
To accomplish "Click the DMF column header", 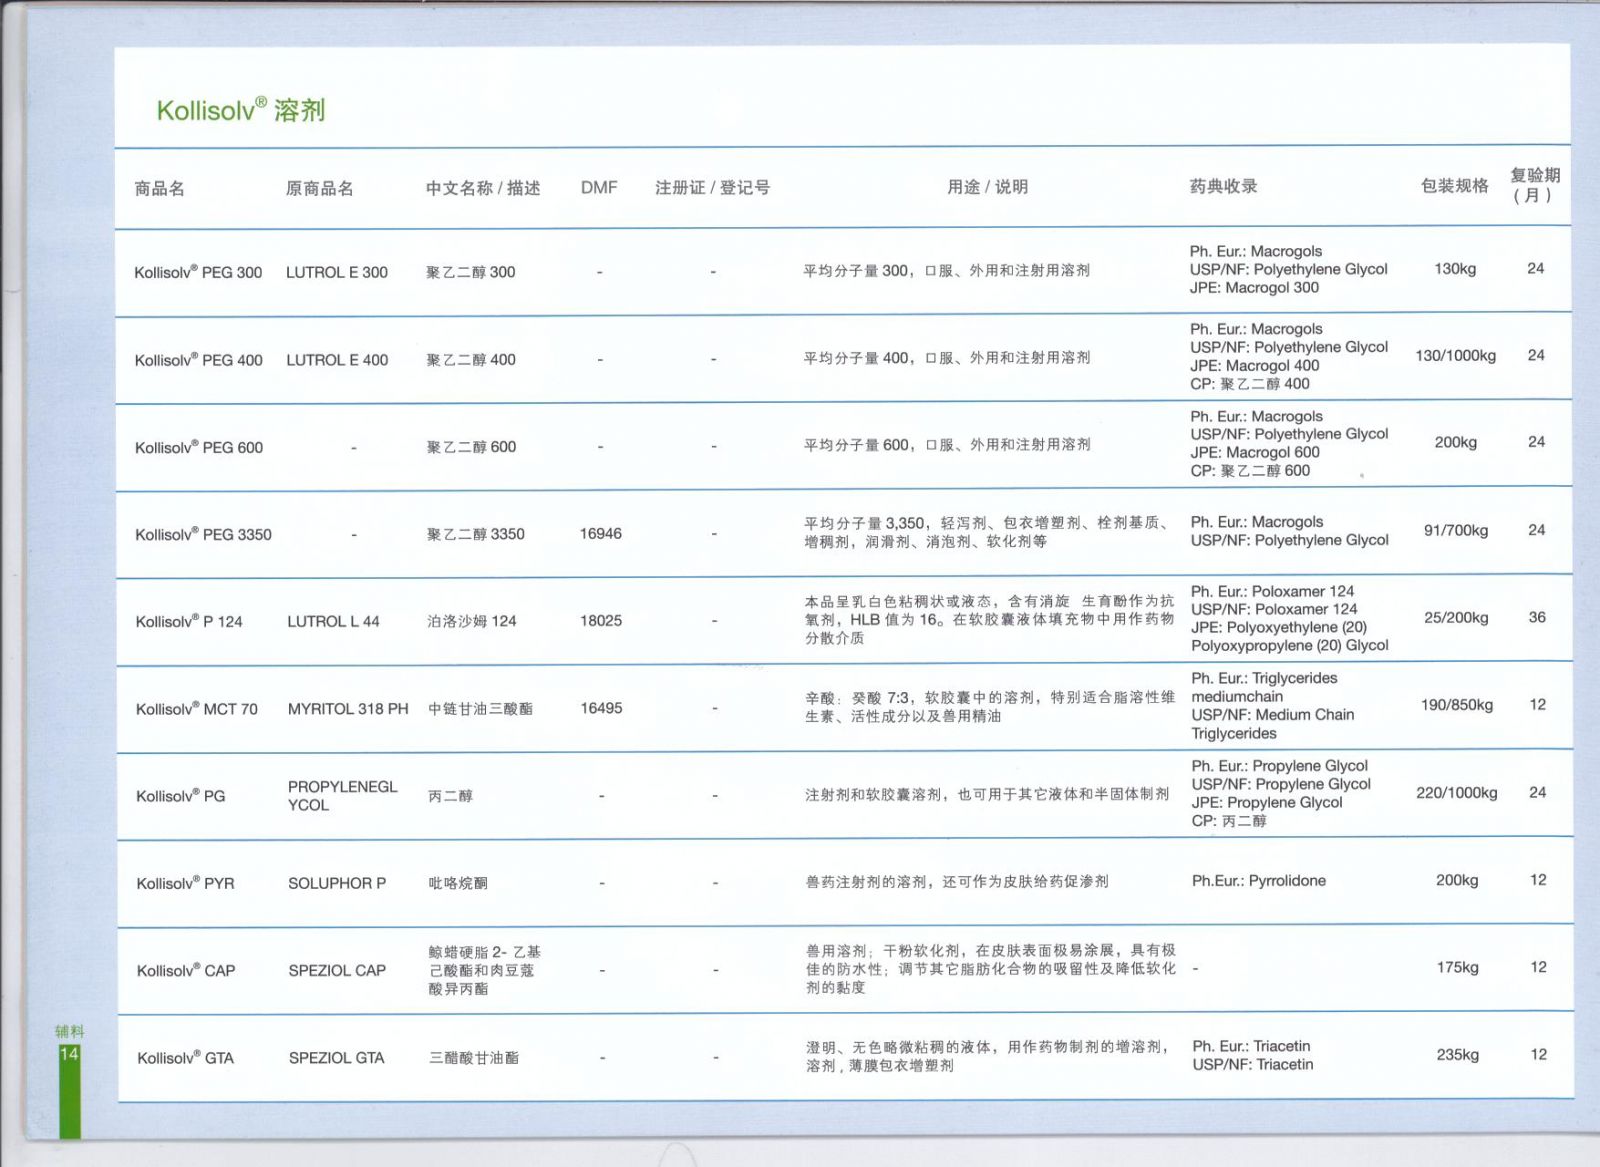I will coord(599,187).
